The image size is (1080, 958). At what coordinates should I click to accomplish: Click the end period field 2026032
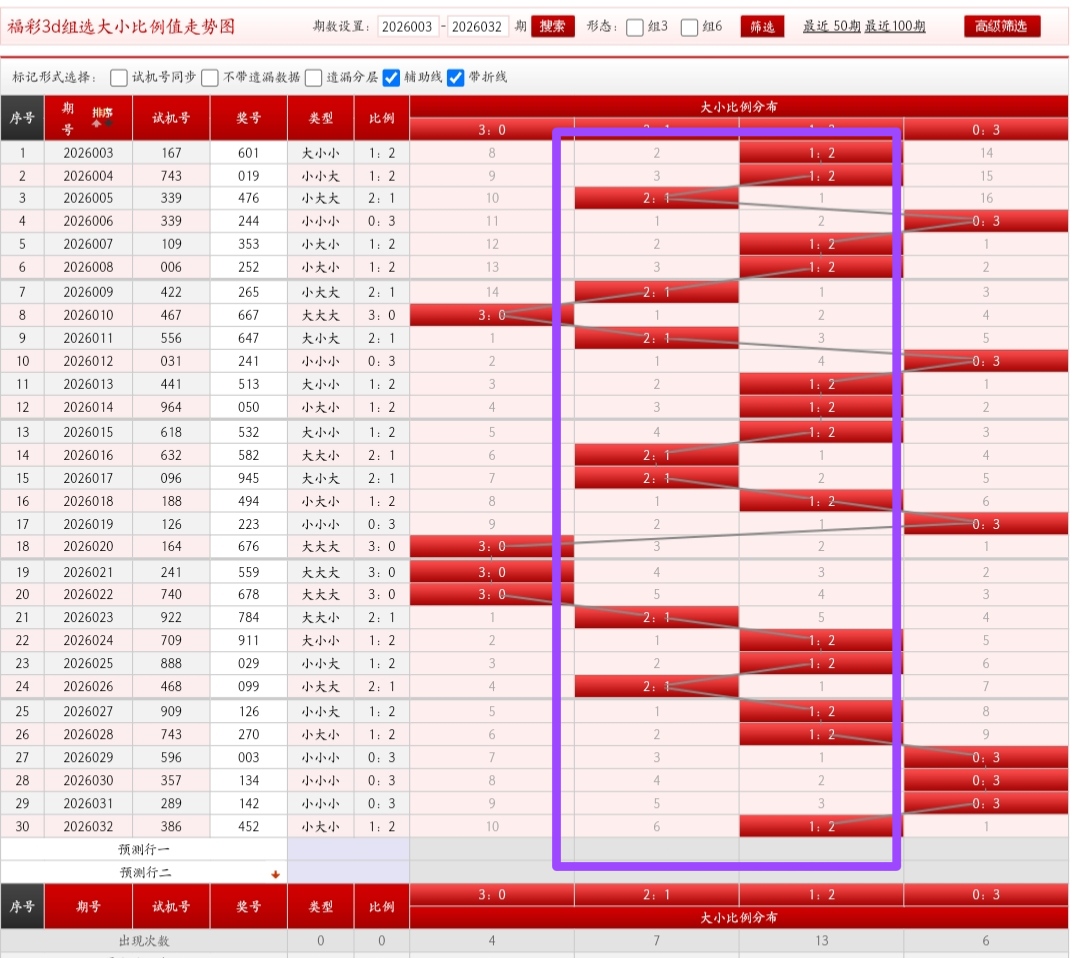pos(477,27)
